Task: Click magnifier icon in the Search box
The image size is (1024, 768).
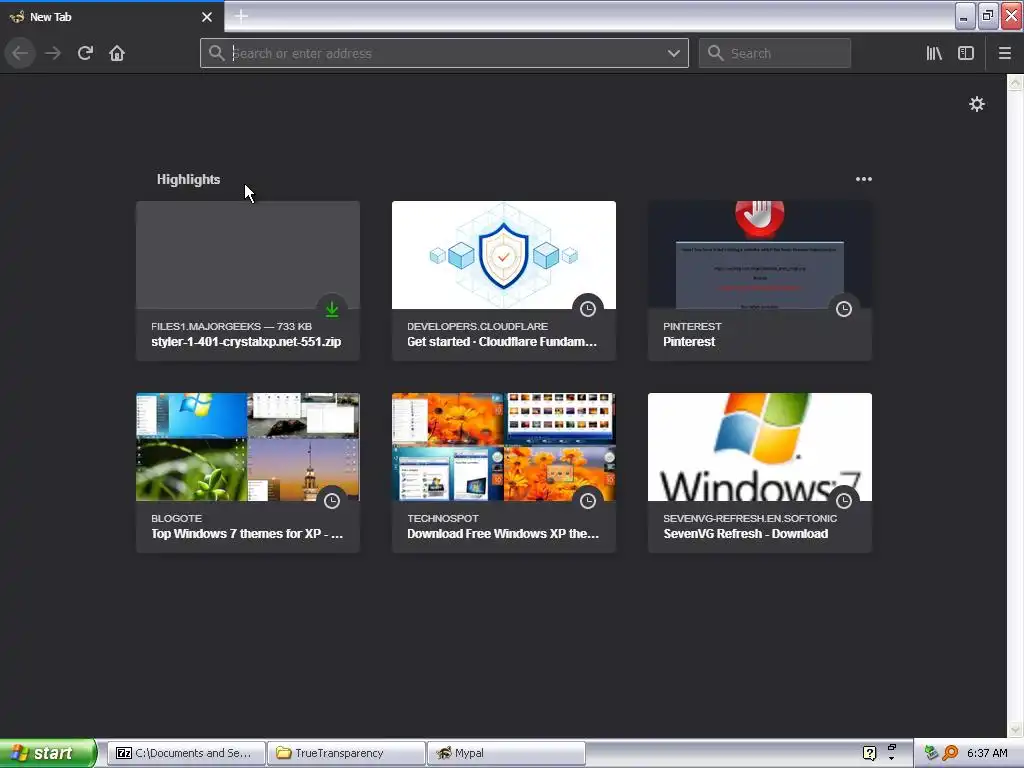Action: coord(715,53)
